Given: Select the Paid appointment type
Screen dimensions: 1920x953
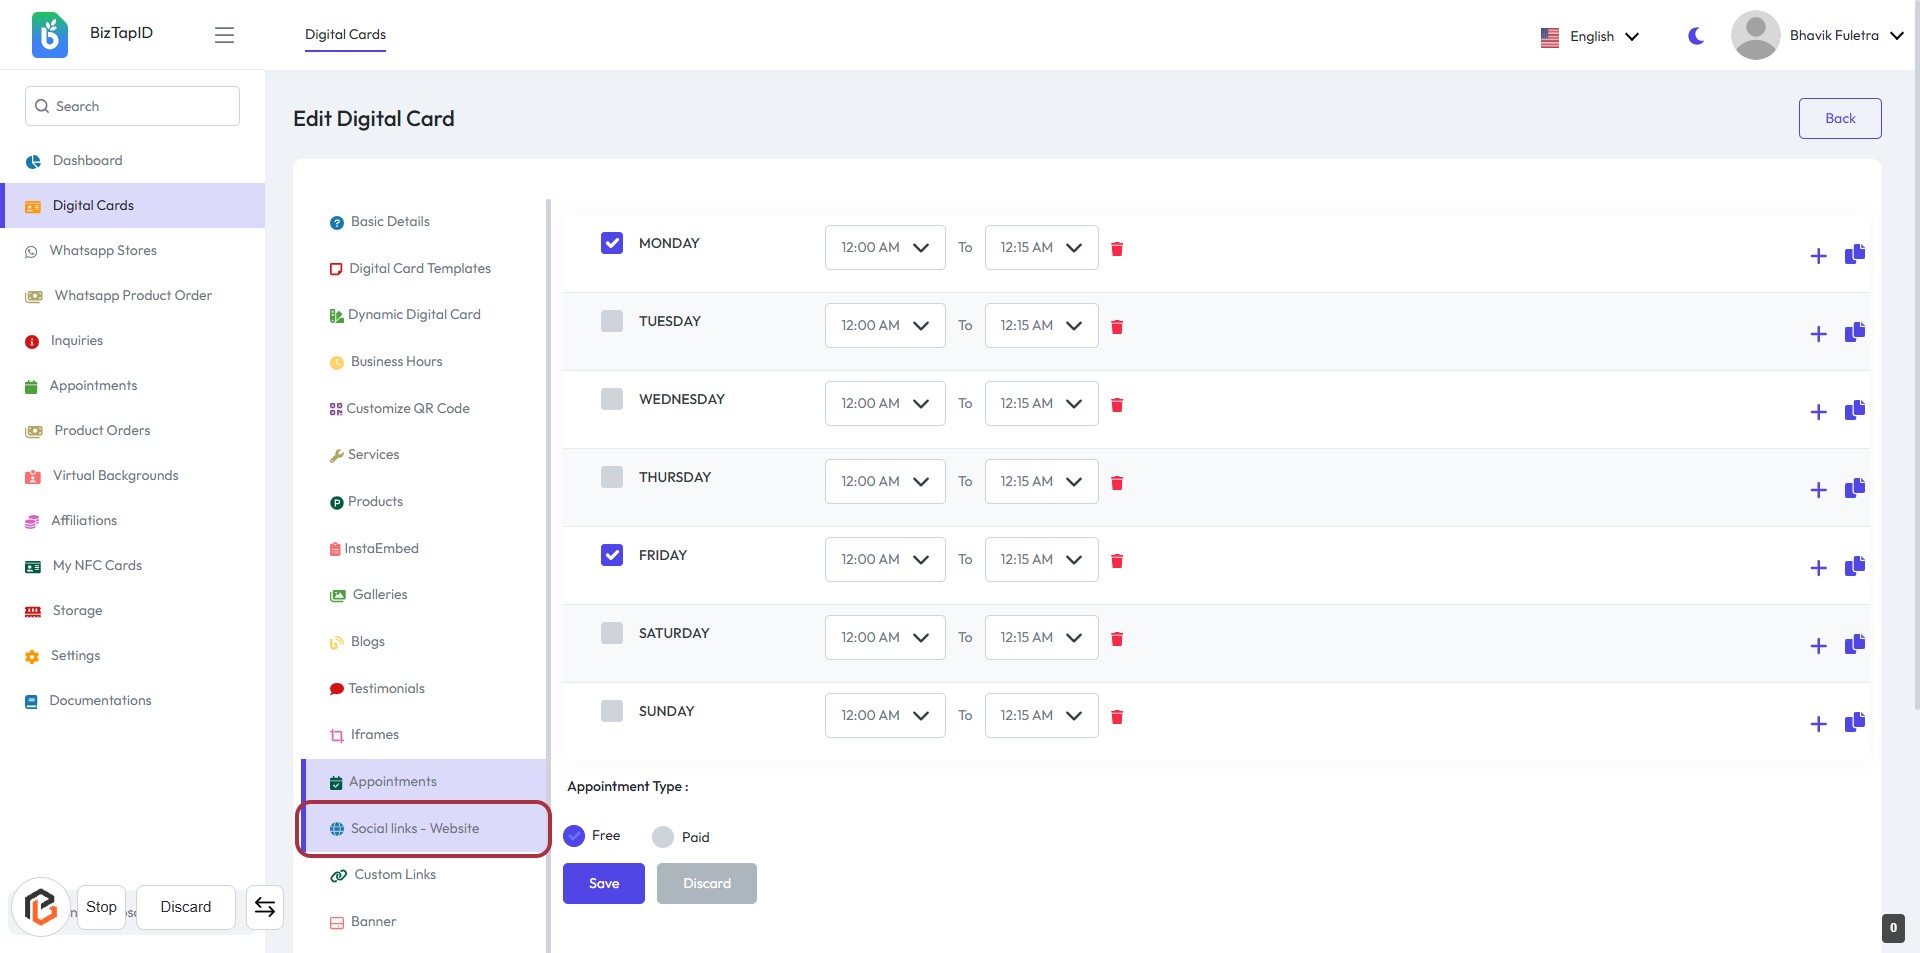Looking at the screenshot, I should point(663,837).
